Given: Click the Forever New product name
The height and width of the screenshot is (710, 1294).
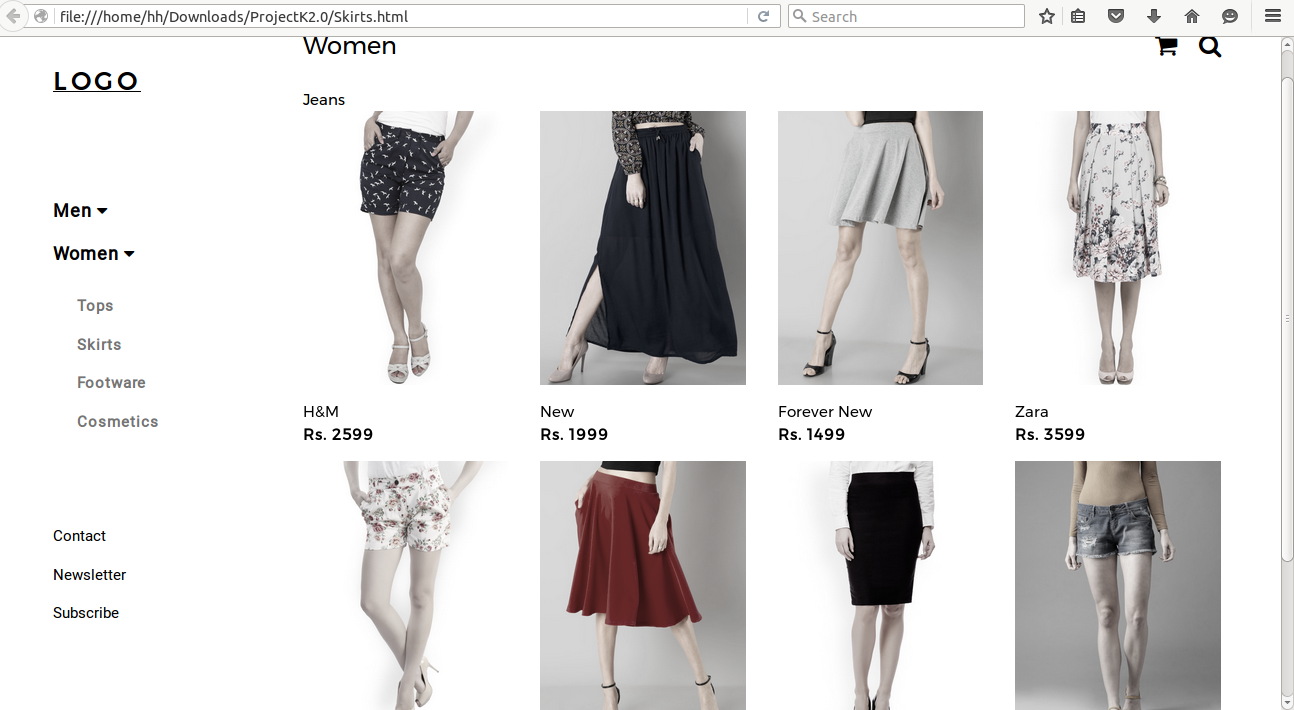Looking at the screenshot, I should coord(825,412).
